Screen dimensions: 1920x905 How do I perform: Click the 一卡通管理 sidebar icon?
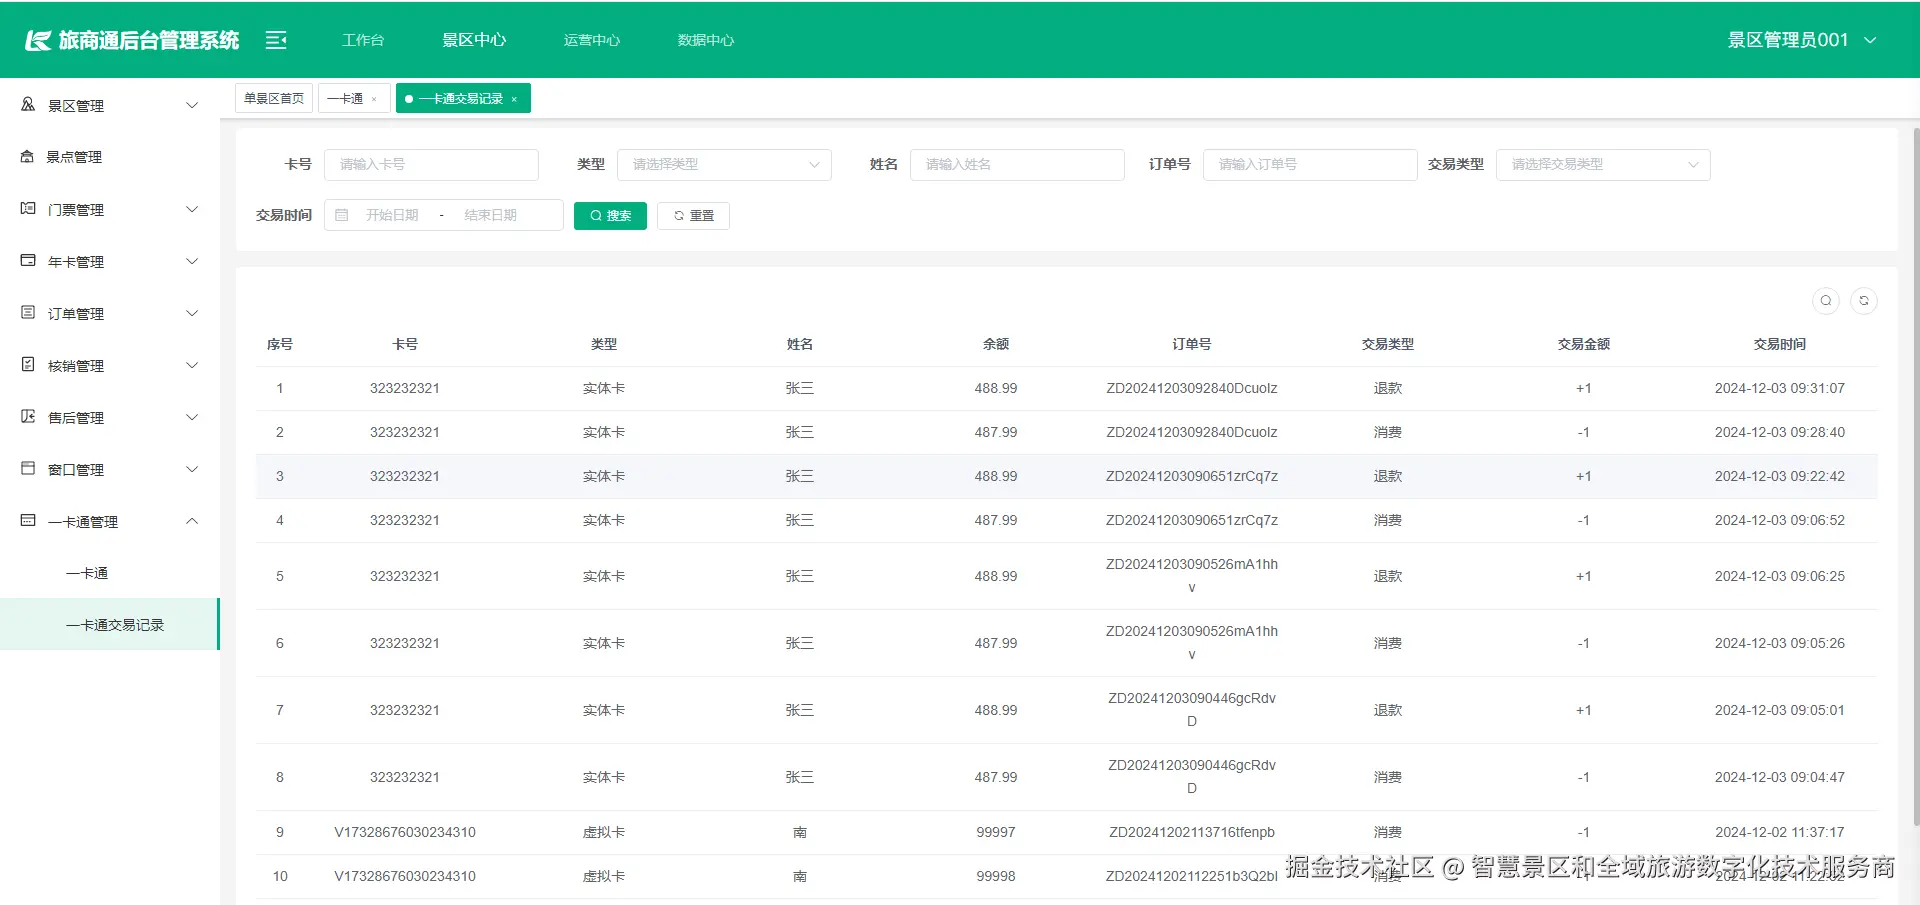click(x=28, y=520)
